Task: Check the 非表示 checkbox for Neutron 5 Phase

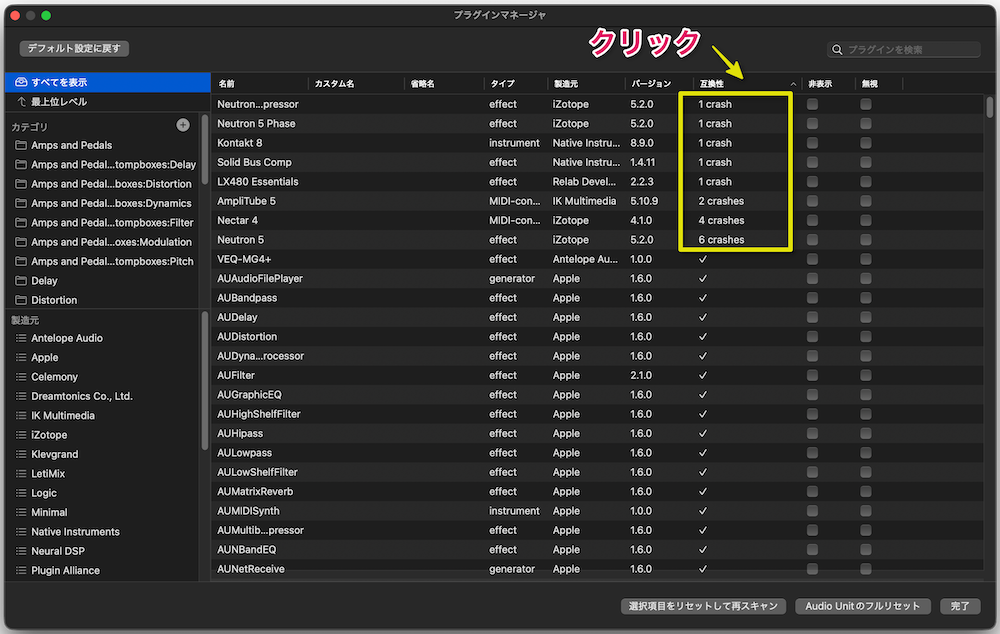Action: coord(814,123)
